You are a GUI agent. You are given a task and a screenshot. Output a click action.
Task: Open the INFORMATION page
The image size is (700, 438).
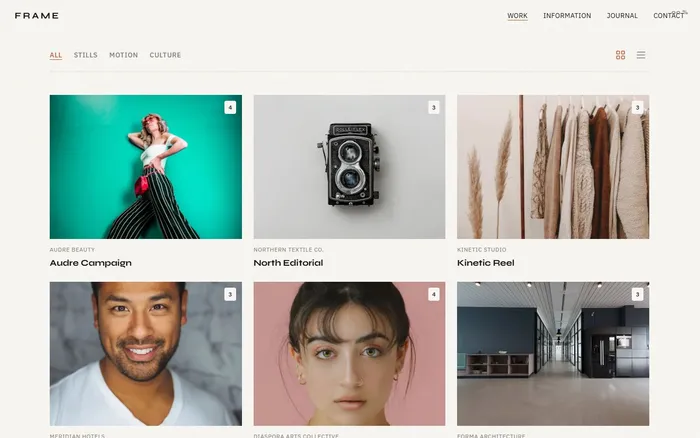coord(567,16)
